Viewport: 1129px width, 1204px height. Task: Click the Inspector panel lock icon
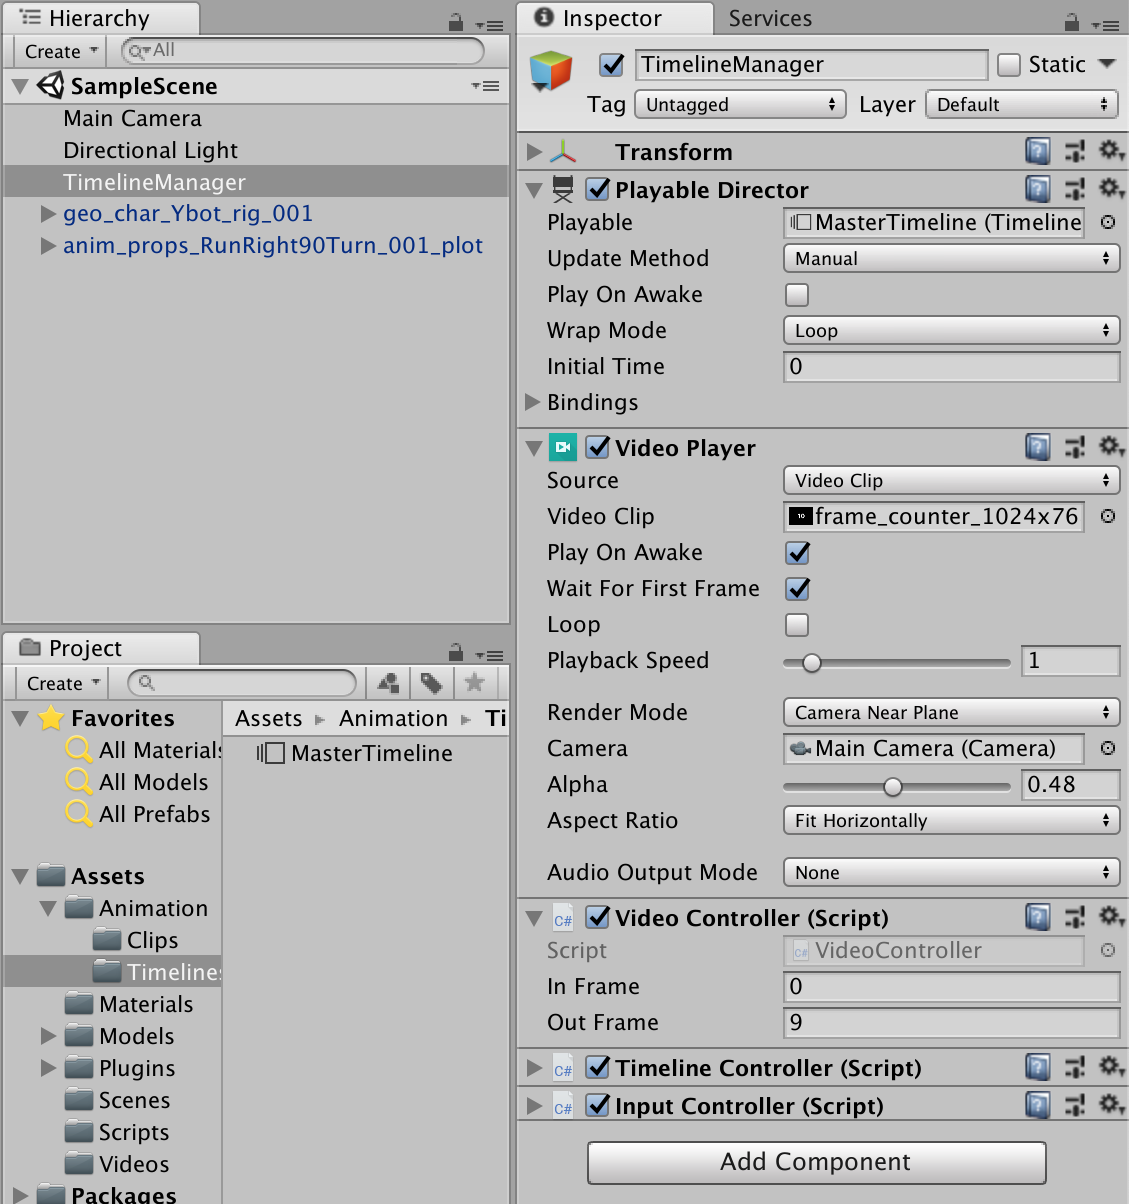tap(1072, 22)
